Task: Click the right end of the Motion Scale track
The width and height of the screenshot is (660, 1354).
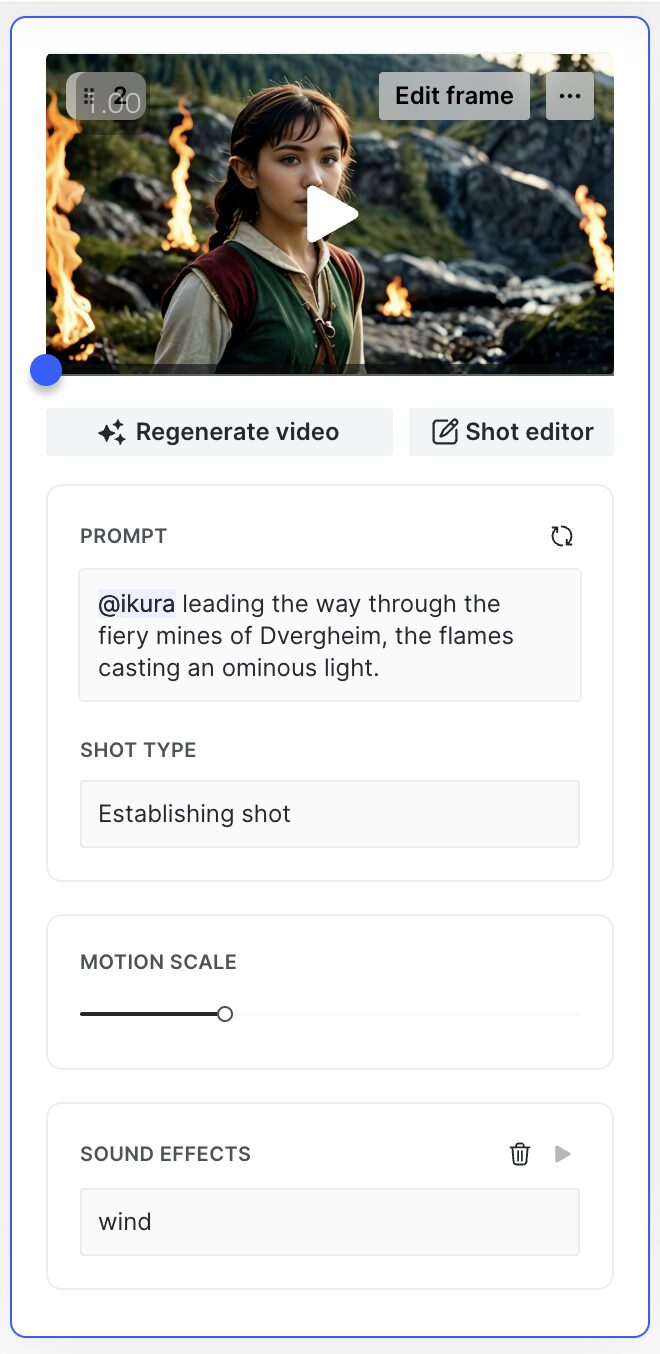Action: click(576, 1014)
